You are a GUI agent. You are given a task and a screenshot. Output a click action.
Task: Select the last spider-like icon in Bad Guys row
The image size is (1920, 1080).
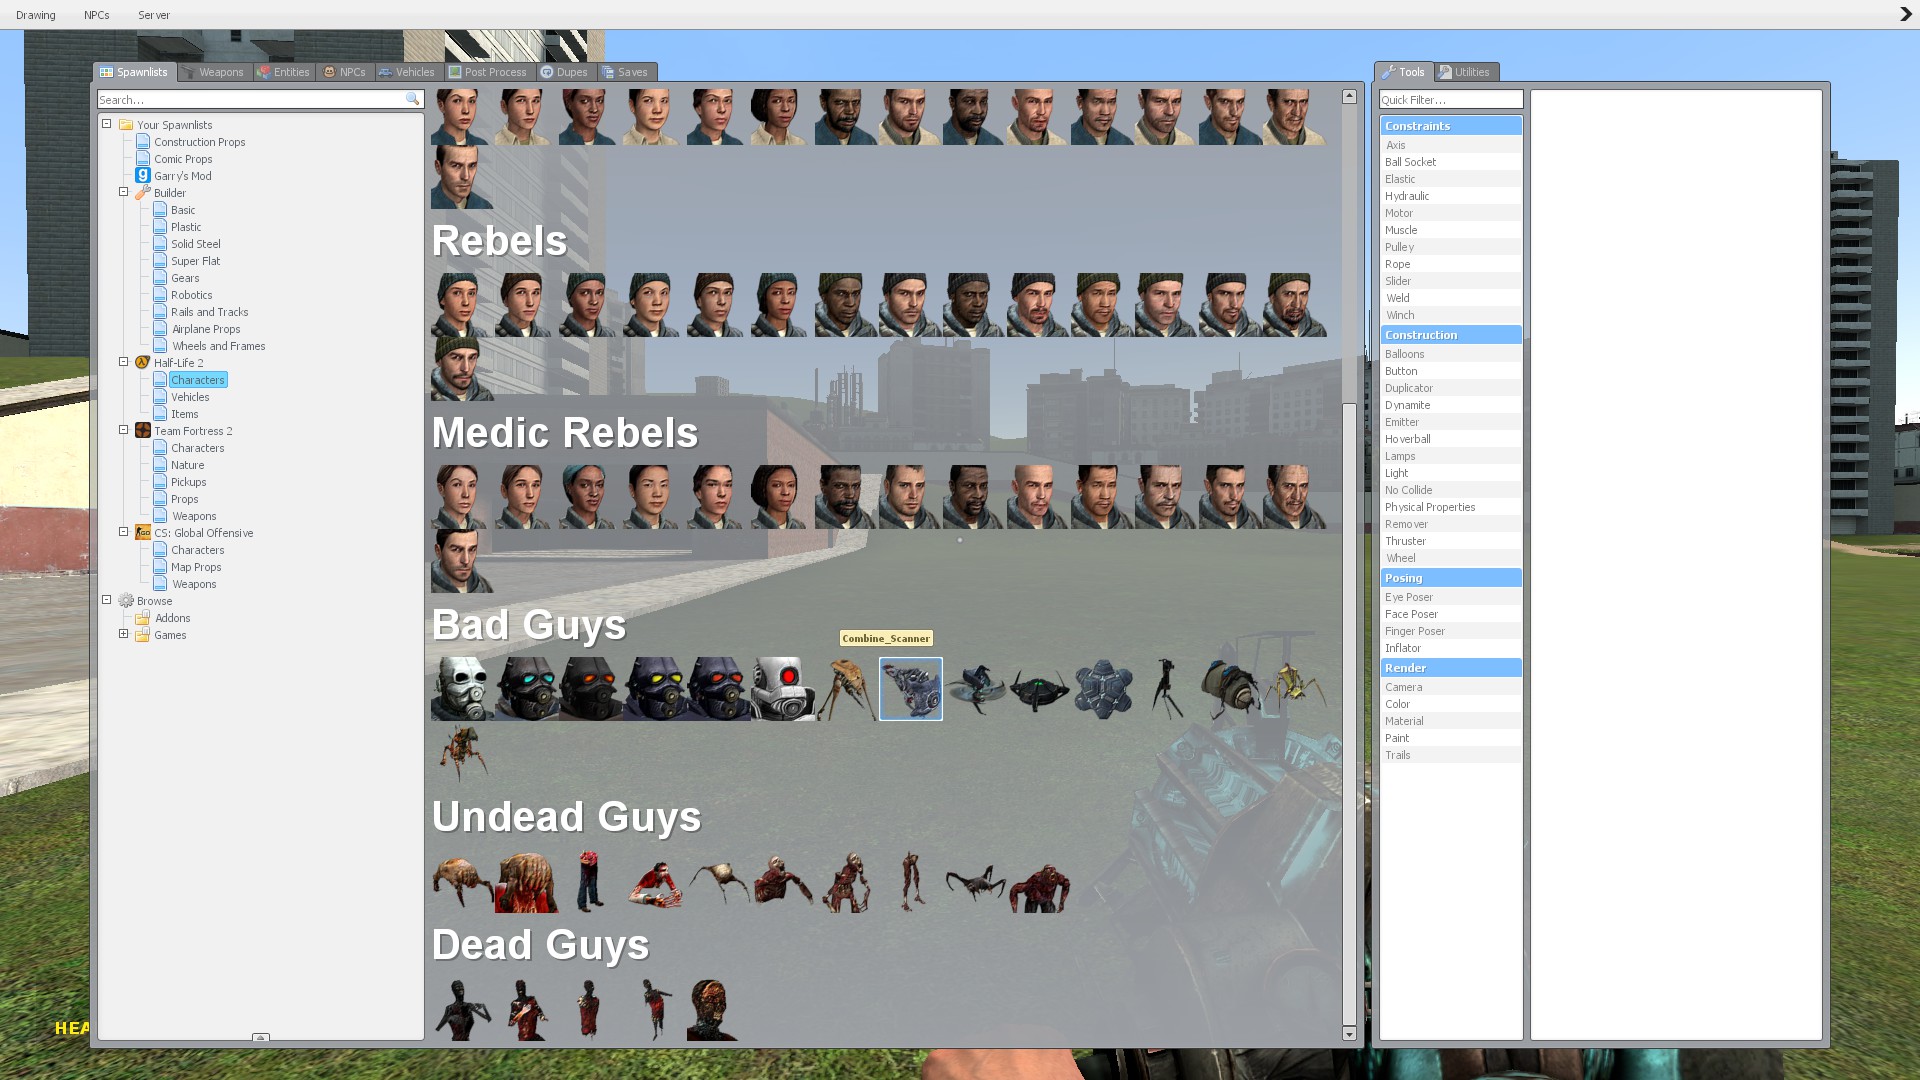pos(1295,689)
